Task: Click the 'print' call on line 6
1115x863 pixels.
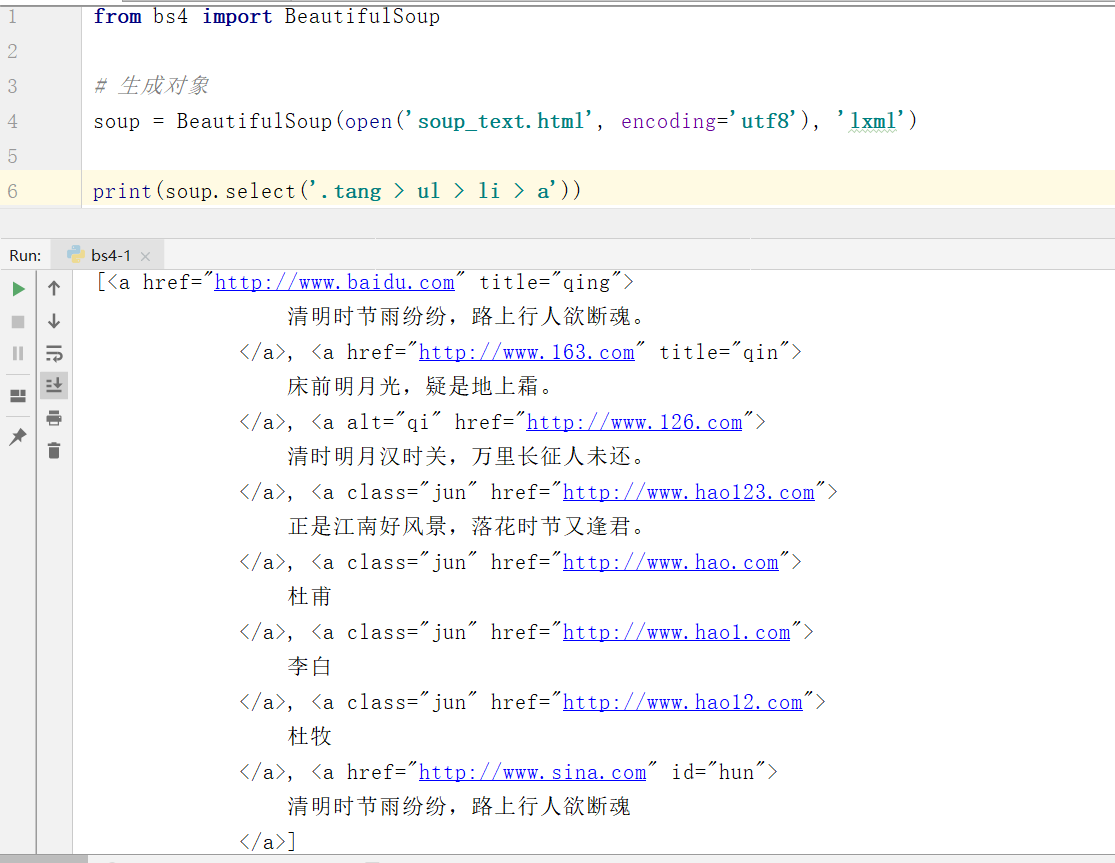Action: (122, 191)
